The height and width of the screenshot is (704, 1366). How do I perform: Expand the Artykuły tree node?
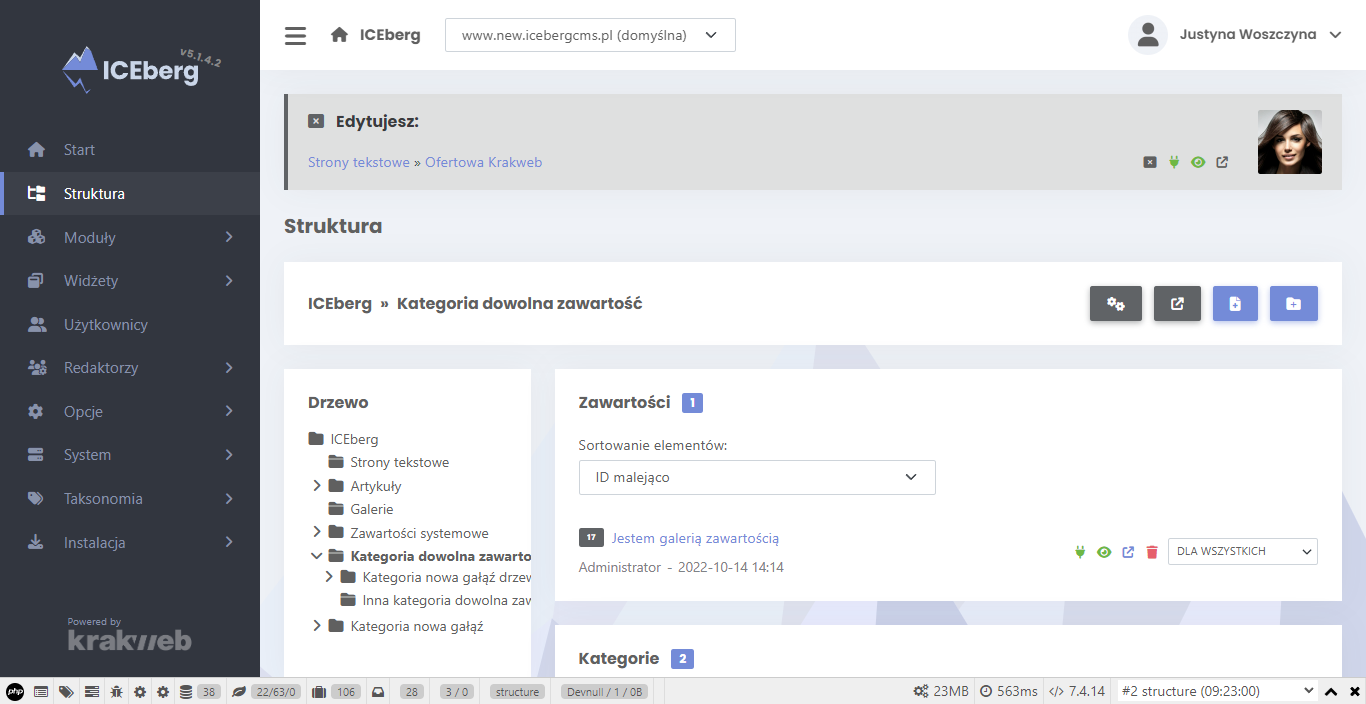pyautogui.click(x=317, y=486)
